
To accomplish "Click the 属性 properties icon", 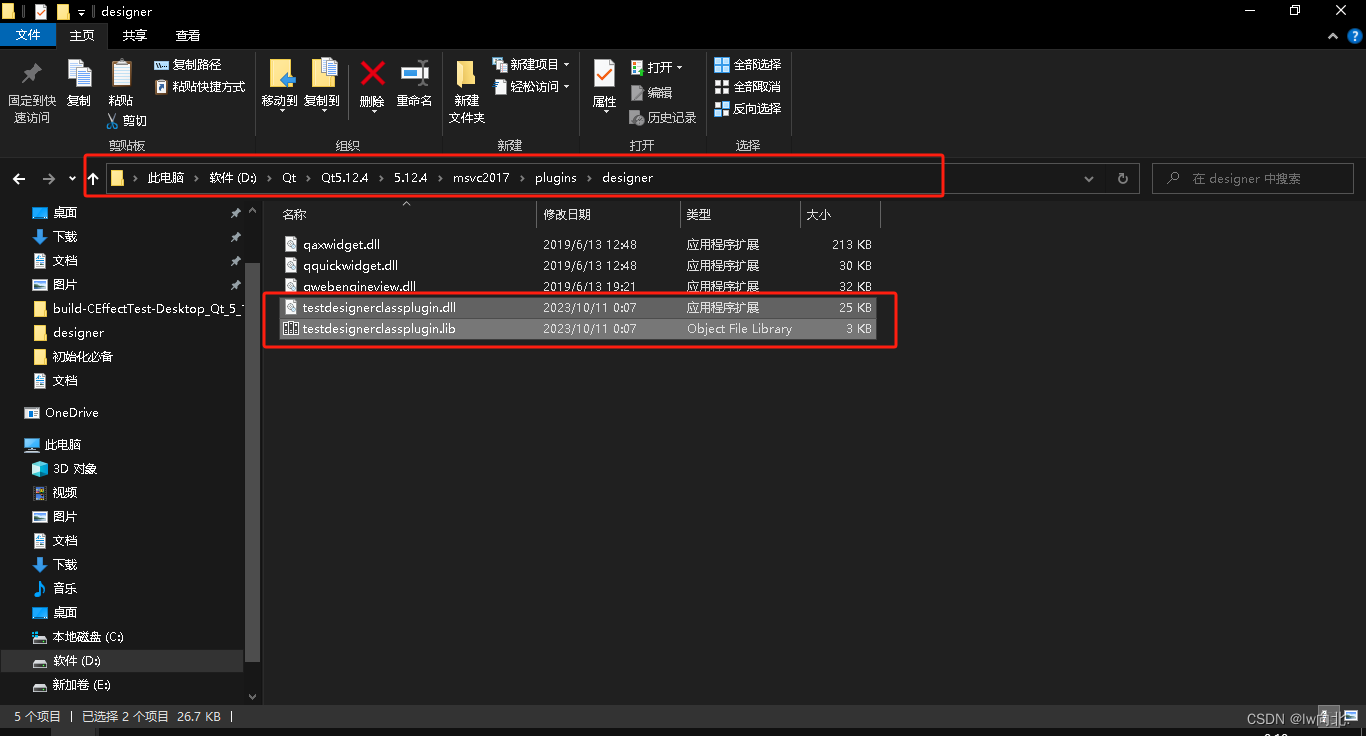I will [604, 74].
